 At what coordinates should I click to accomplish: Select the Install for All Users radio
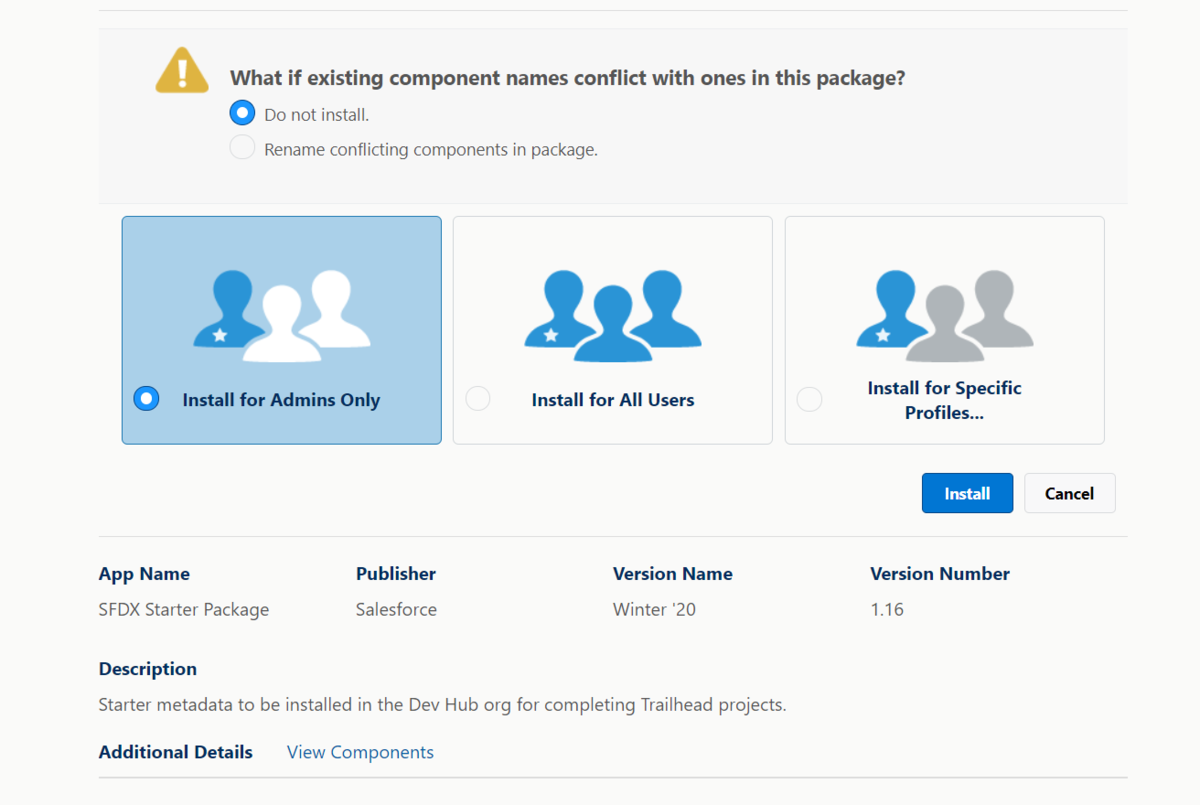pos(478,399)
